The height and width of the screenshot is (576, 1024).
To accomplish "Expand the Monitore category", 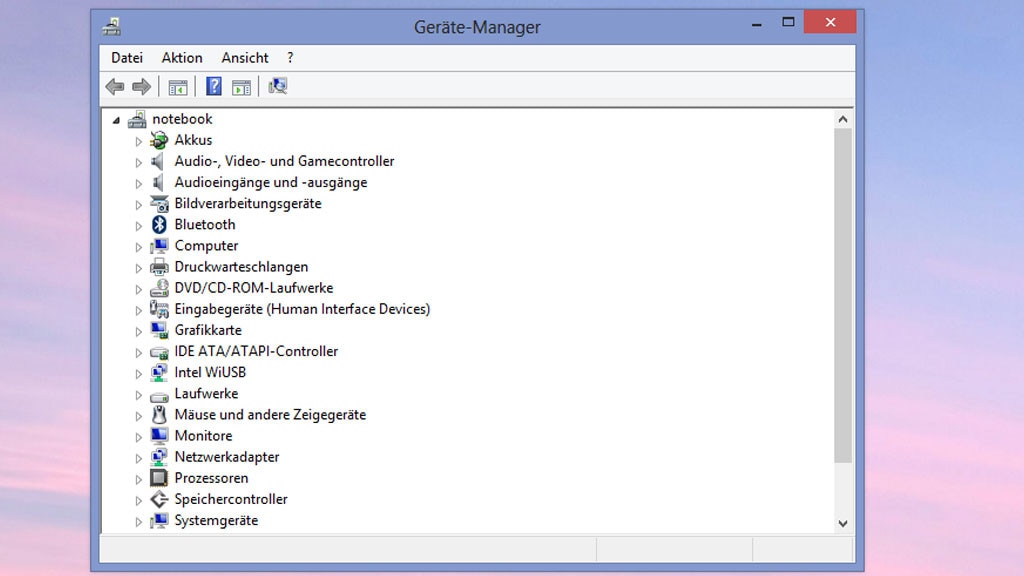I will (140, 436).
